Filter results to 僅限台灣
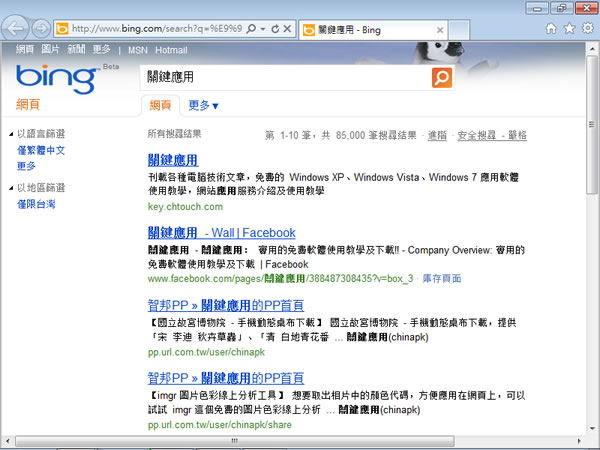The image size is (600, 450). [36, 204]
